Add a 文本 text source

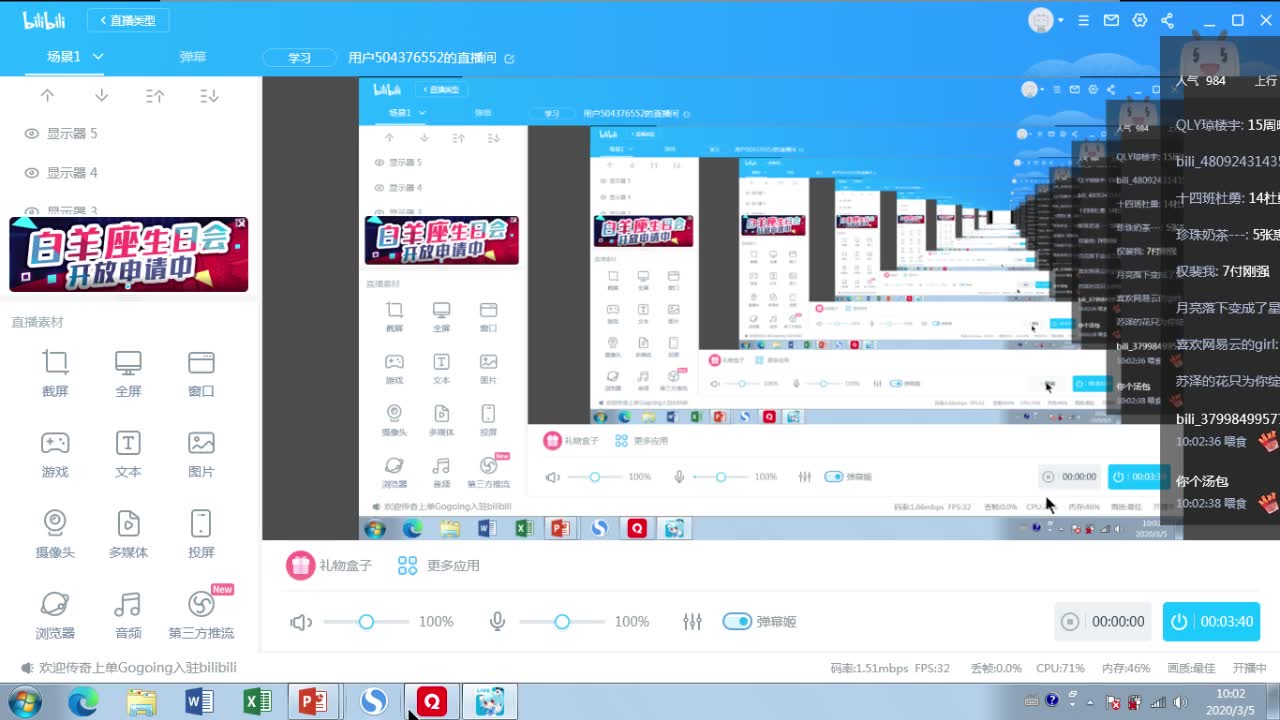click(128, 454)
